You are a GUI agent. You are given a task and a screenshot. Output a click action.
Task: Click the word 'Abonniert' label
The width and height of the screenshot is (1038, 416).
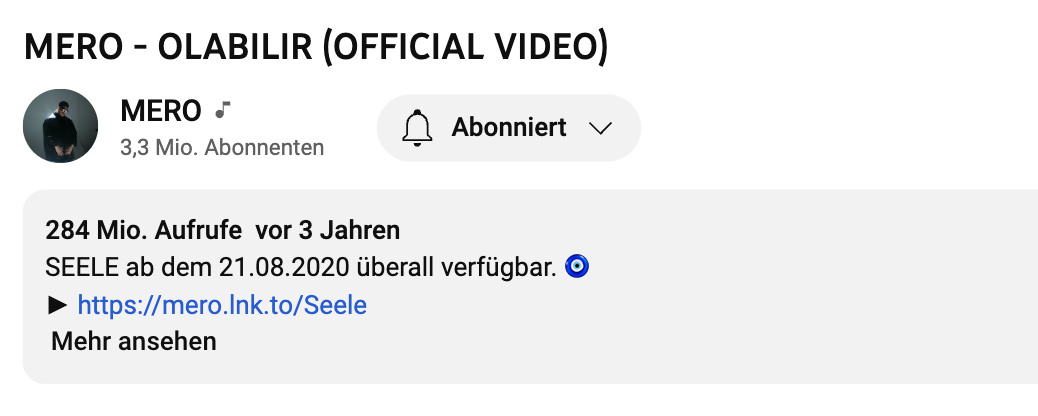[509, 128]
